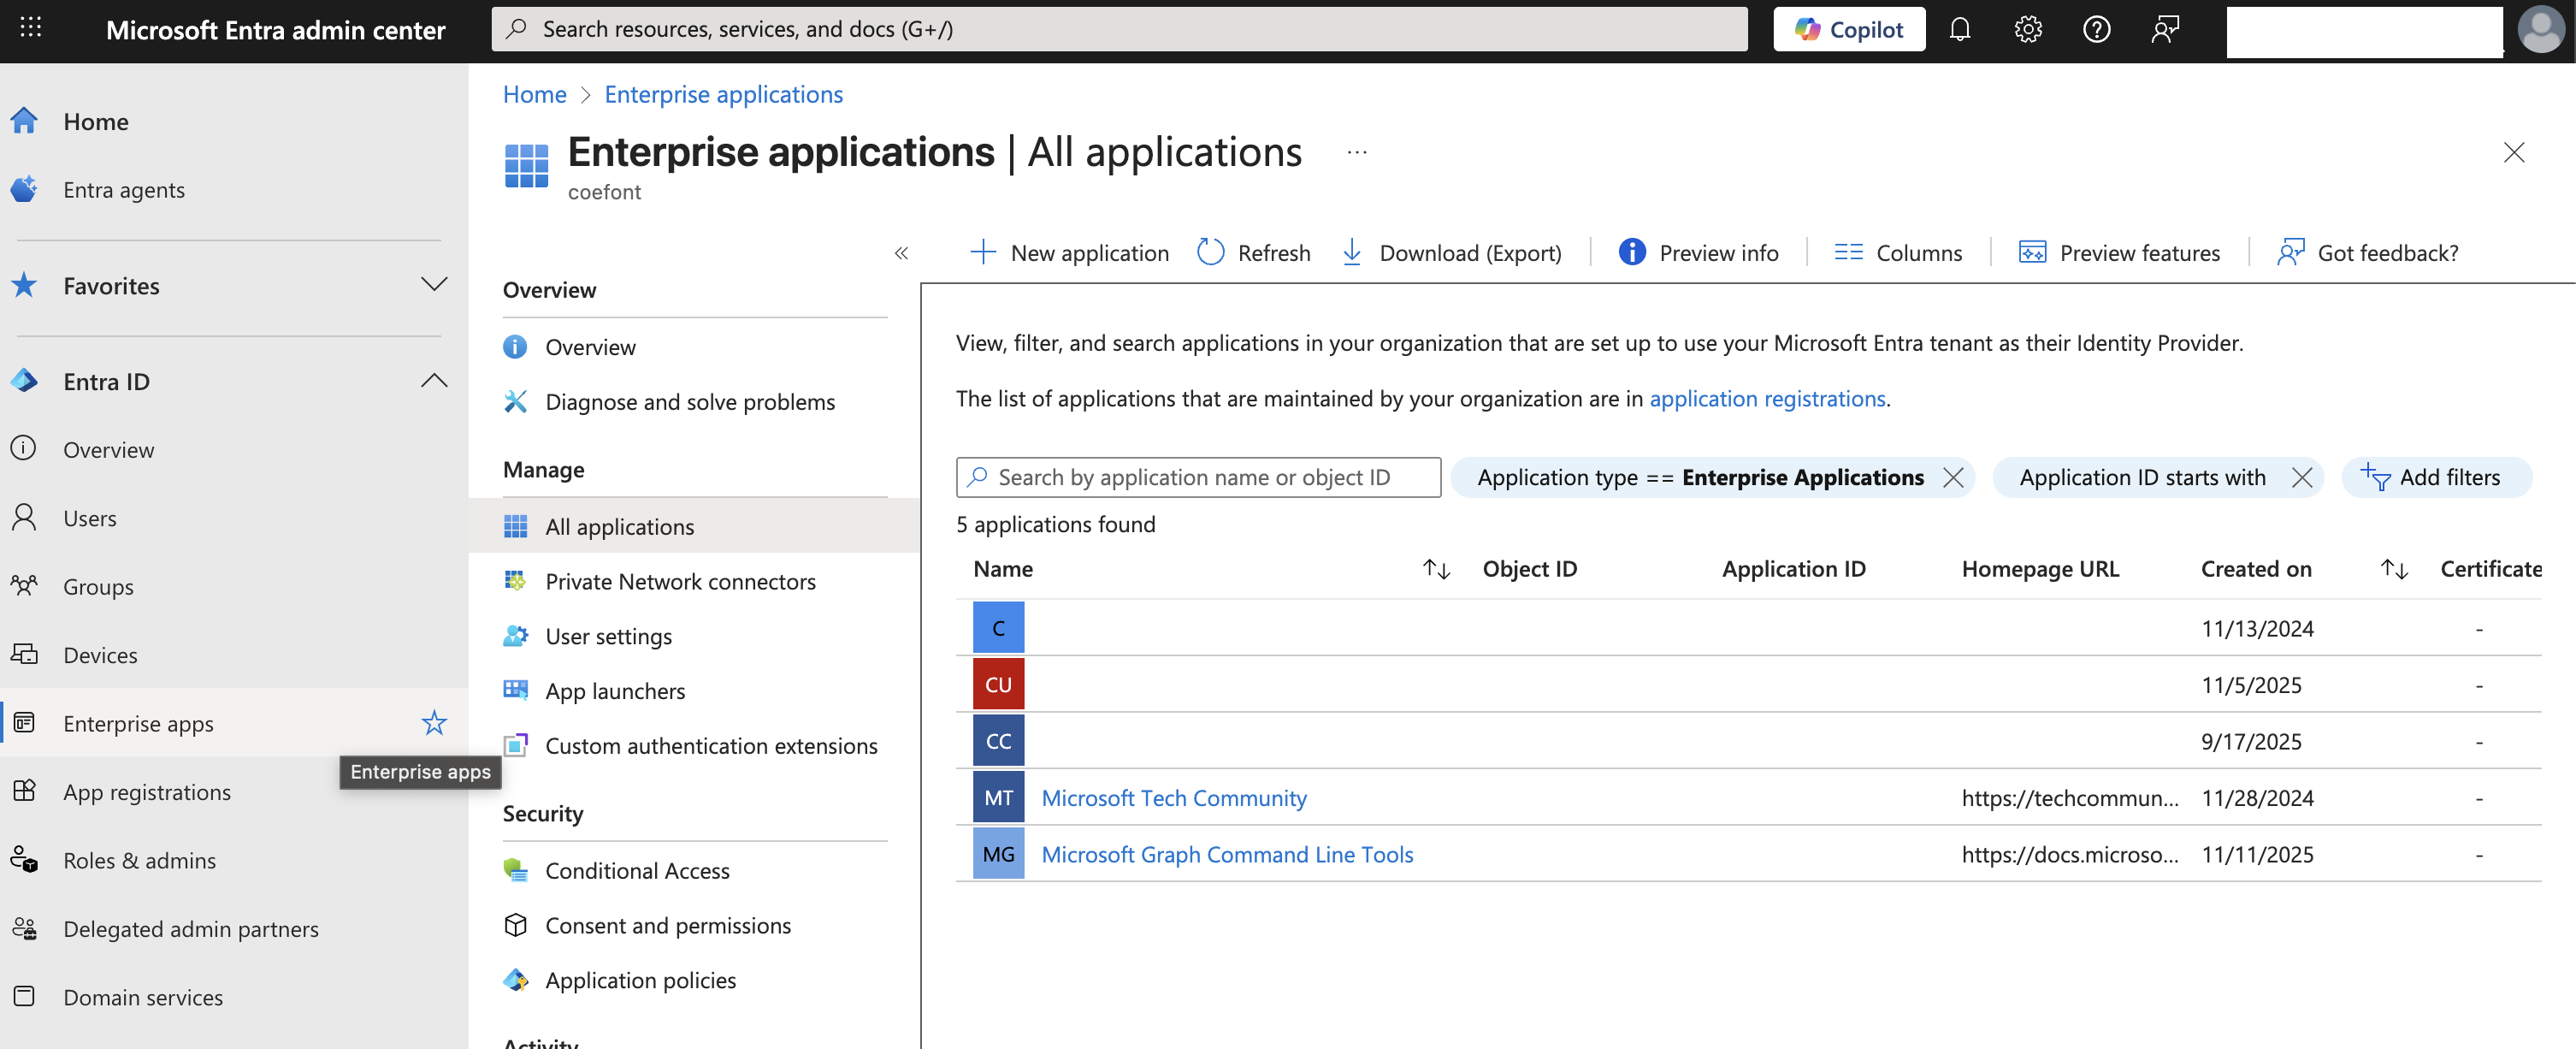Viewport: 2576px width, 1049px height.
Task: Open the help question mark icon
Action: [2096, 29]
